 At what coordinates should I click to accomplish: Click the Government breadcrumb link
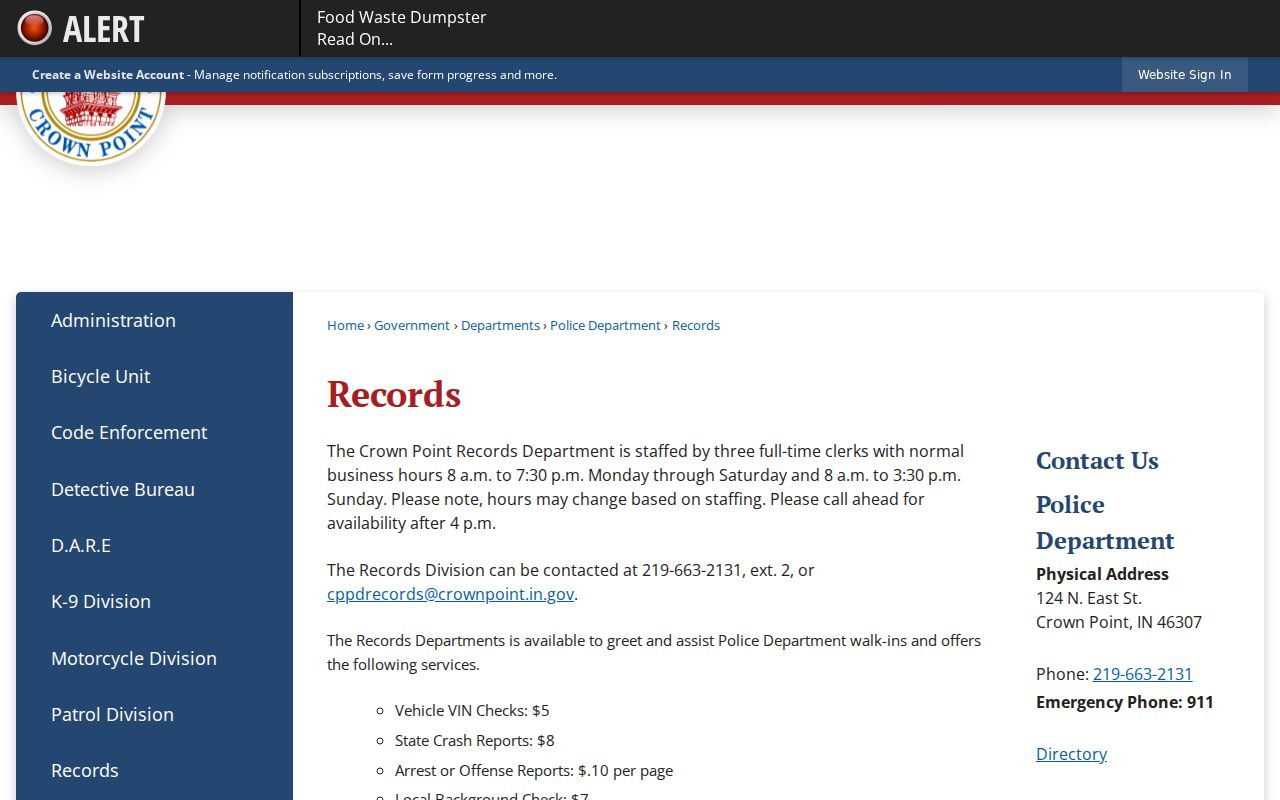point(412,325)
